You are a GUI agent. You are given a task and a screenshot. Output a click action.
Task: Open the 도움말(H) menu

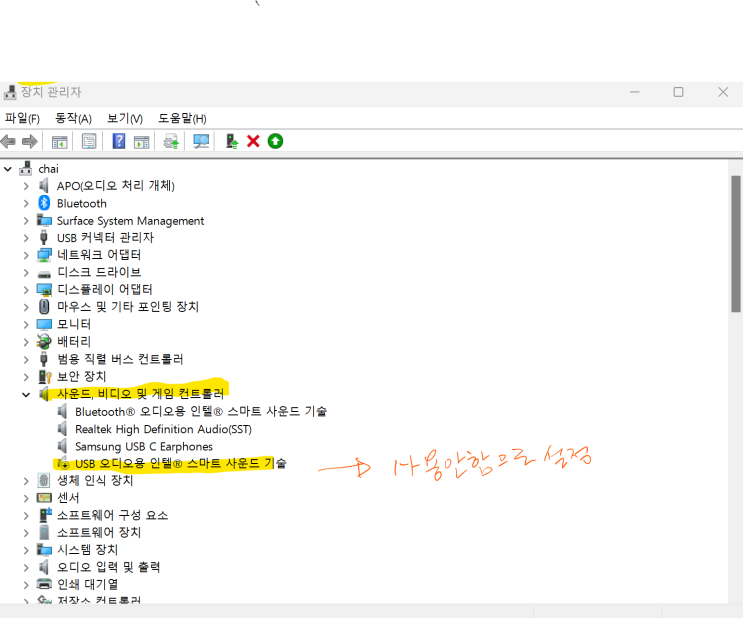[182, 118]
